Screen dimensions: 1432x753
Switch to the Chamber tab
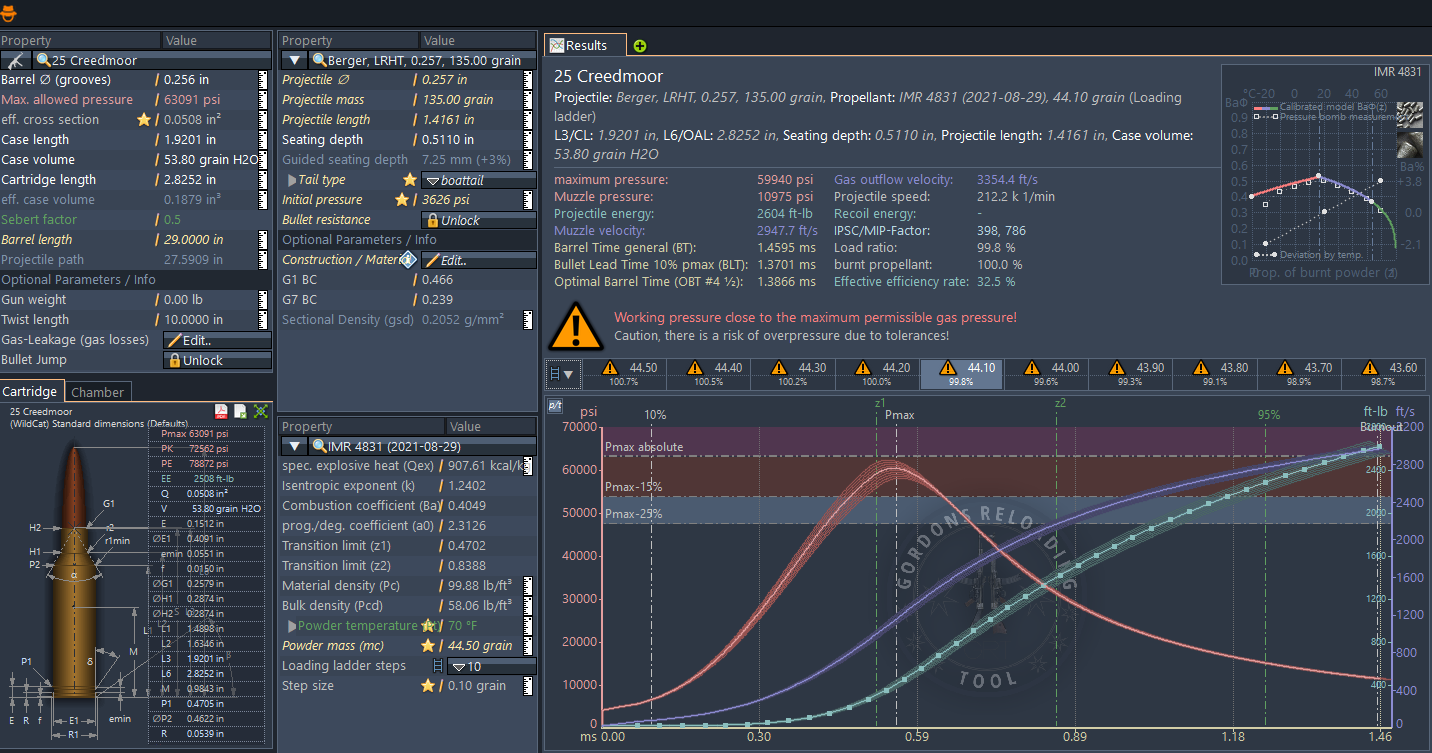[98, 392]
